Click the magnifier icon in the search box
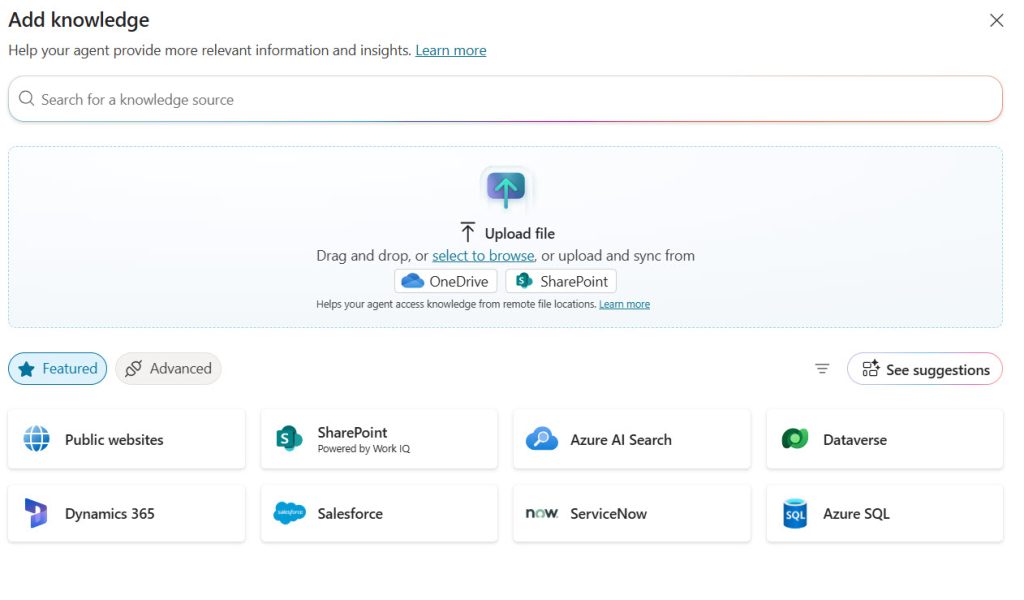 pyautogui.click(x=26, y=99)
